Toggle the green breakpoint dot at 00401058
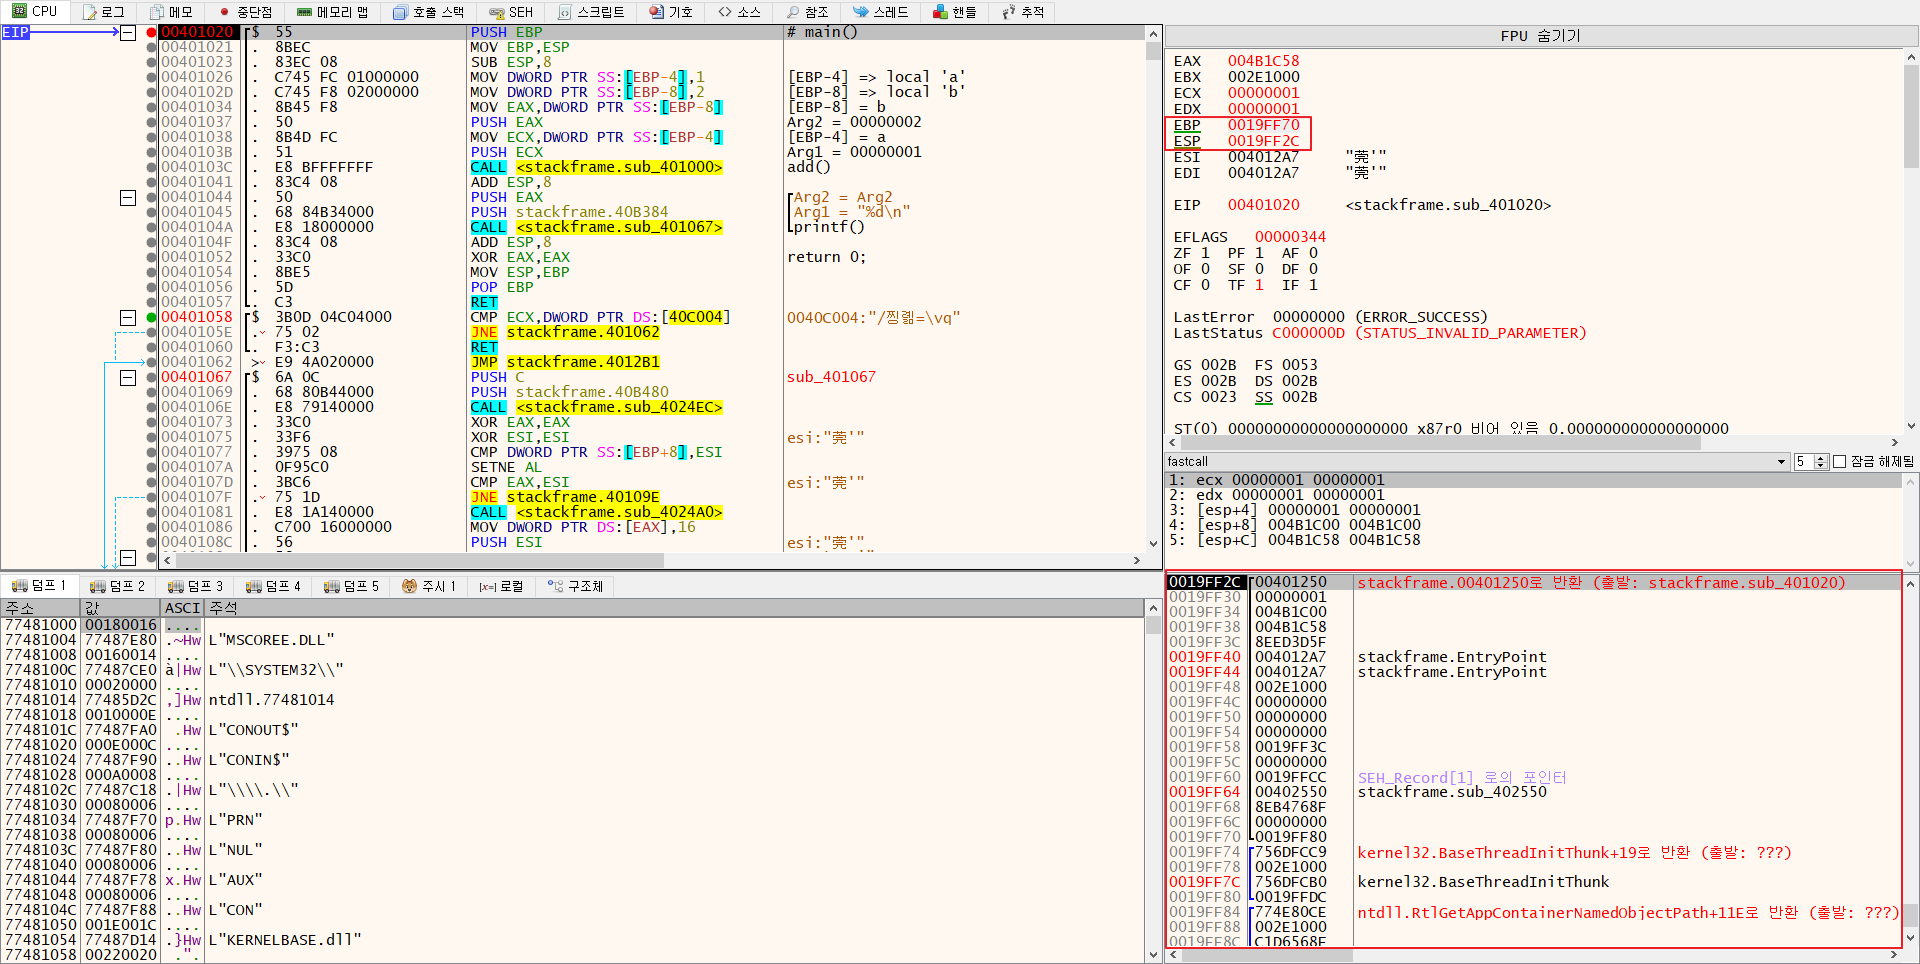The image size is (1920, 964). point(152,317)
